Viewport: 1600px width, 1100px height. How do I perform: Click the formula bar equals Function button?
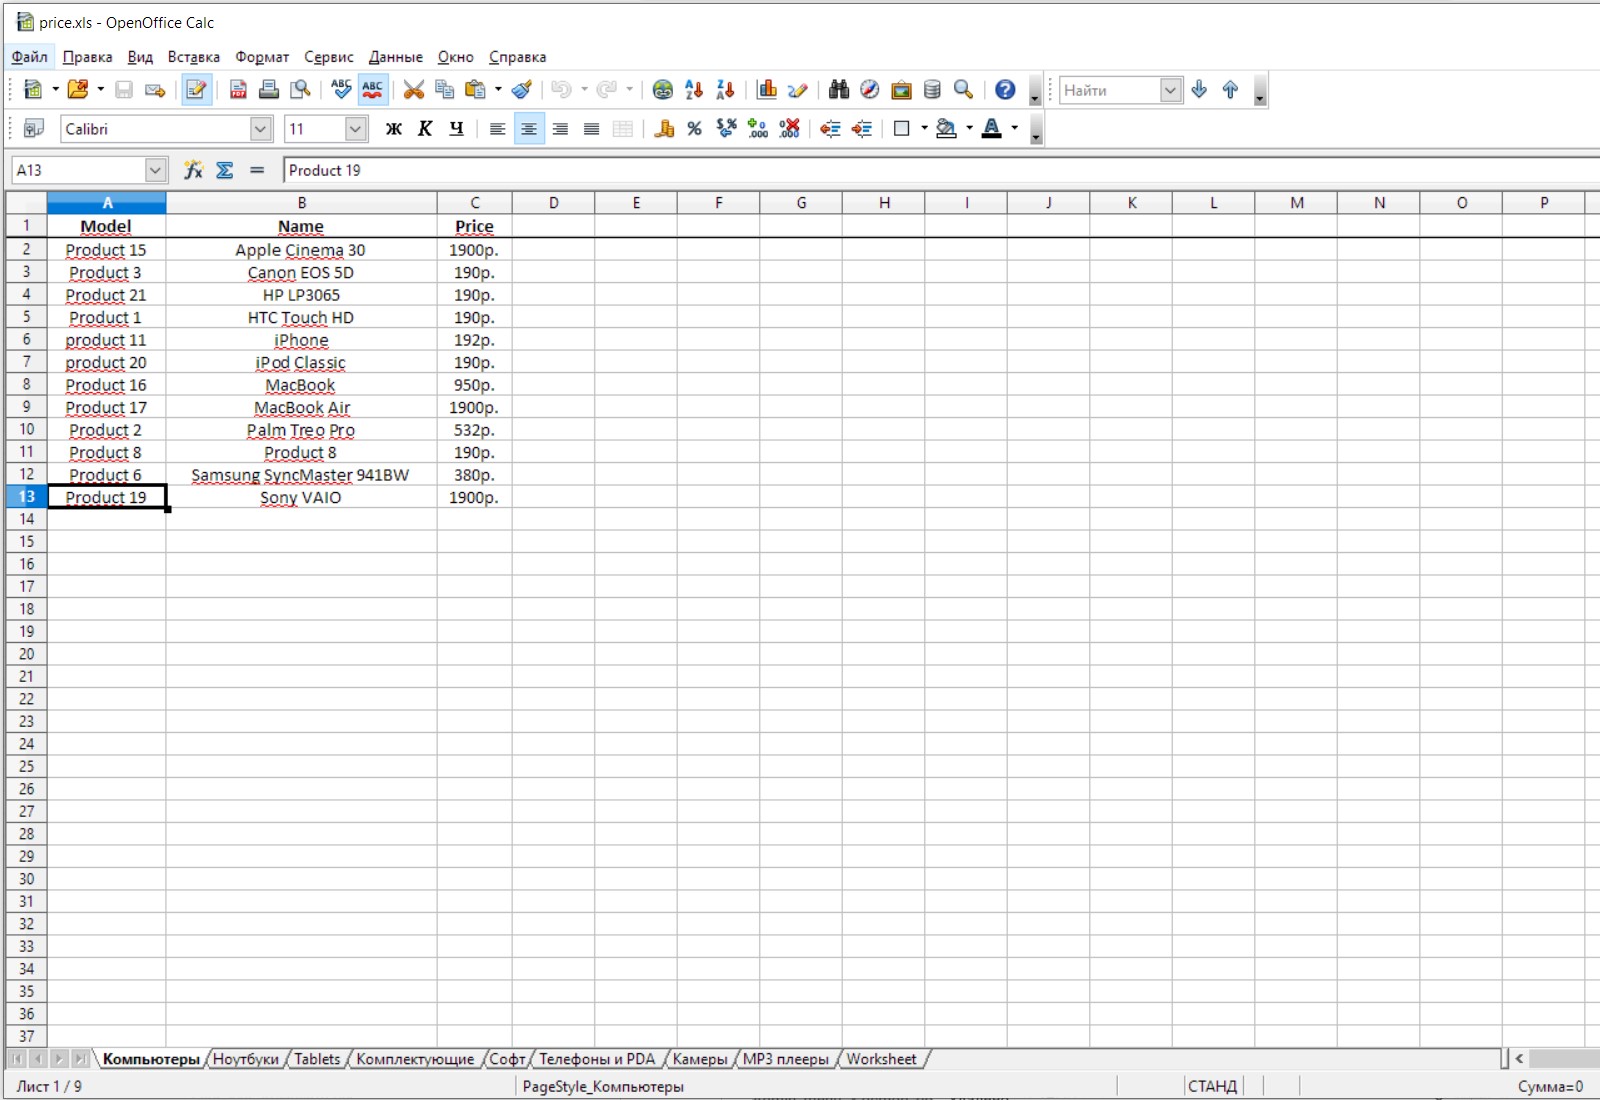click(x=257, y=170)
